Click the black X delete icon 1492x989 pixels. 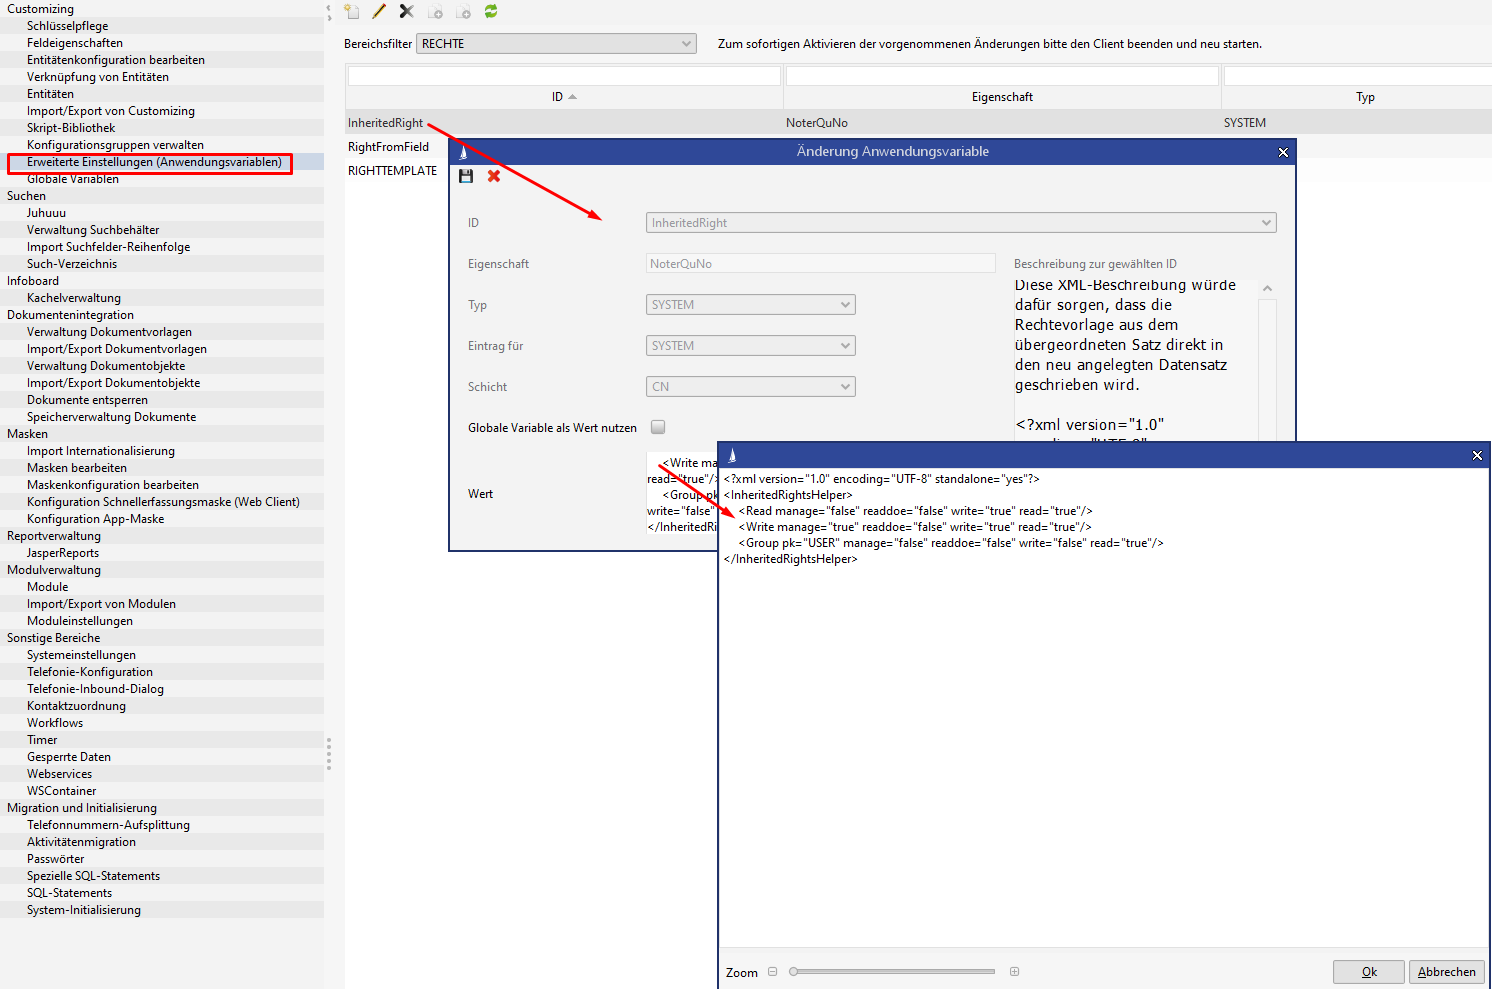click(406, 12)
